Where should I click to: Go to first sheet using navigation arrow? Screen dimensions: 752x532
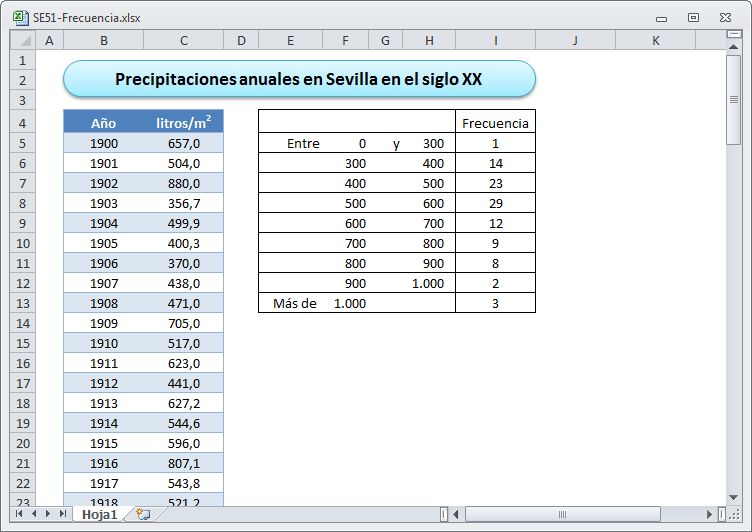tap(19, 514)
